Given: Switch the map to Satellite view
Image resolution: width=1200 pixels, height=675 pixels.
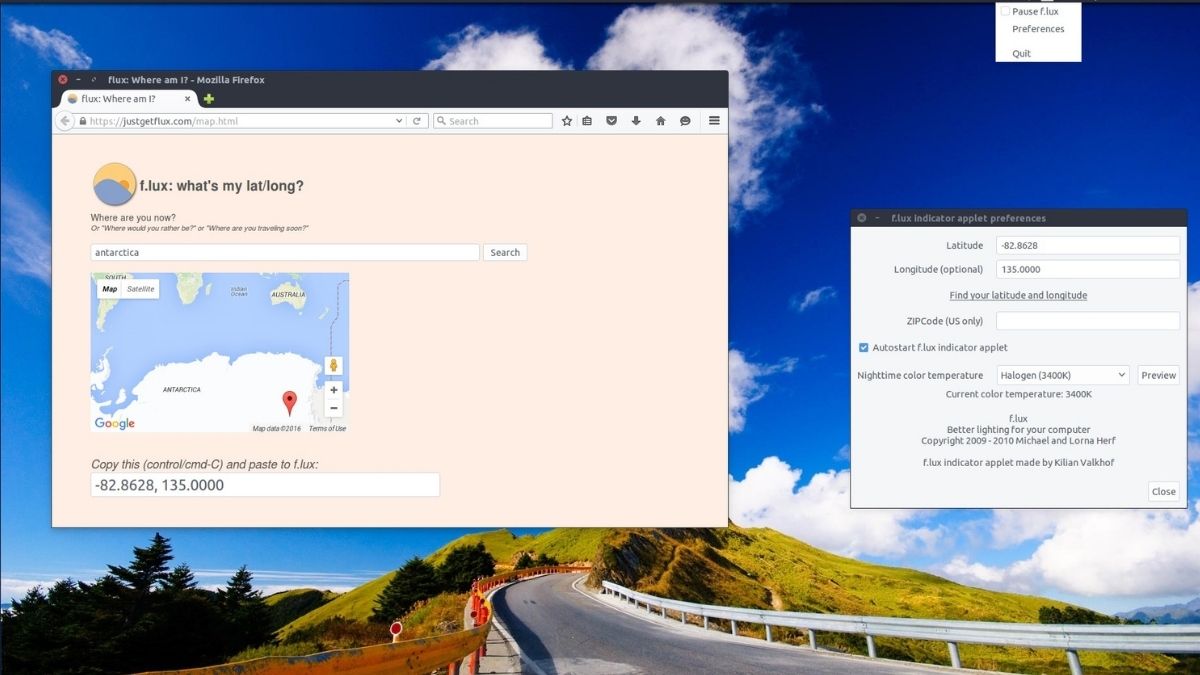Looking at the screenshot, I should coord(141,289).
